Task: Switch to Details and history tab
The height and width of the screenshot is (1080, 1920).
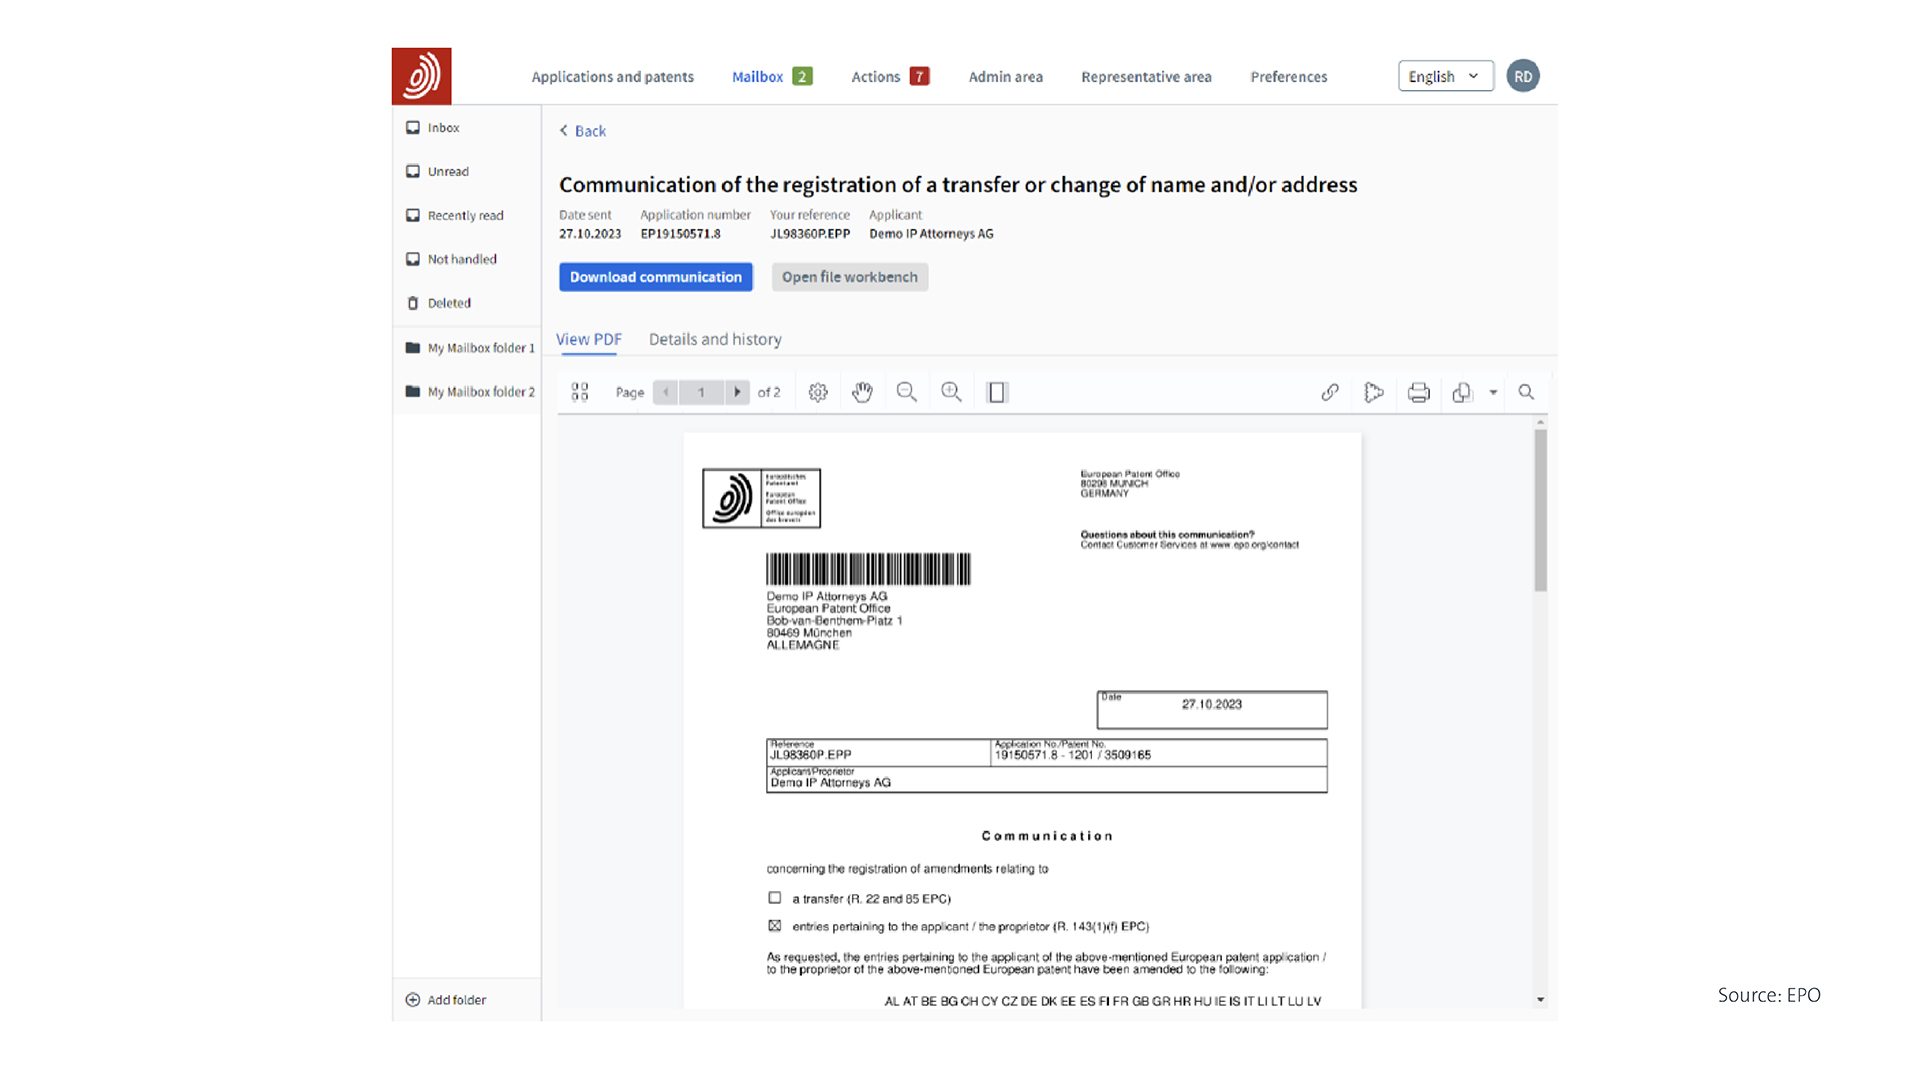Action: 715,339
